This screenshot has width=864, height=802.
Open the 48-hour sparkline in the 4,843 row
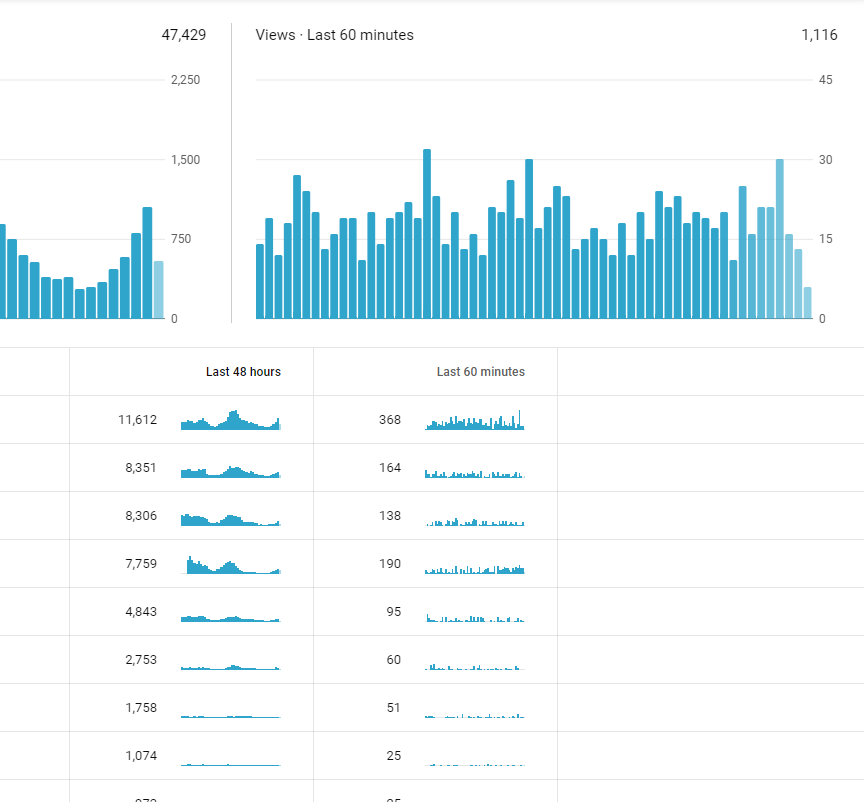coord(231,618)
